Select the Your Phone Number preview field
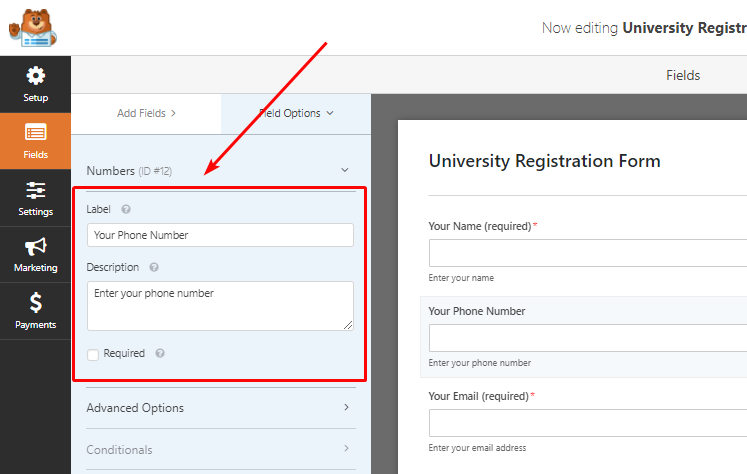747x474 pixels. click(588, 338)
